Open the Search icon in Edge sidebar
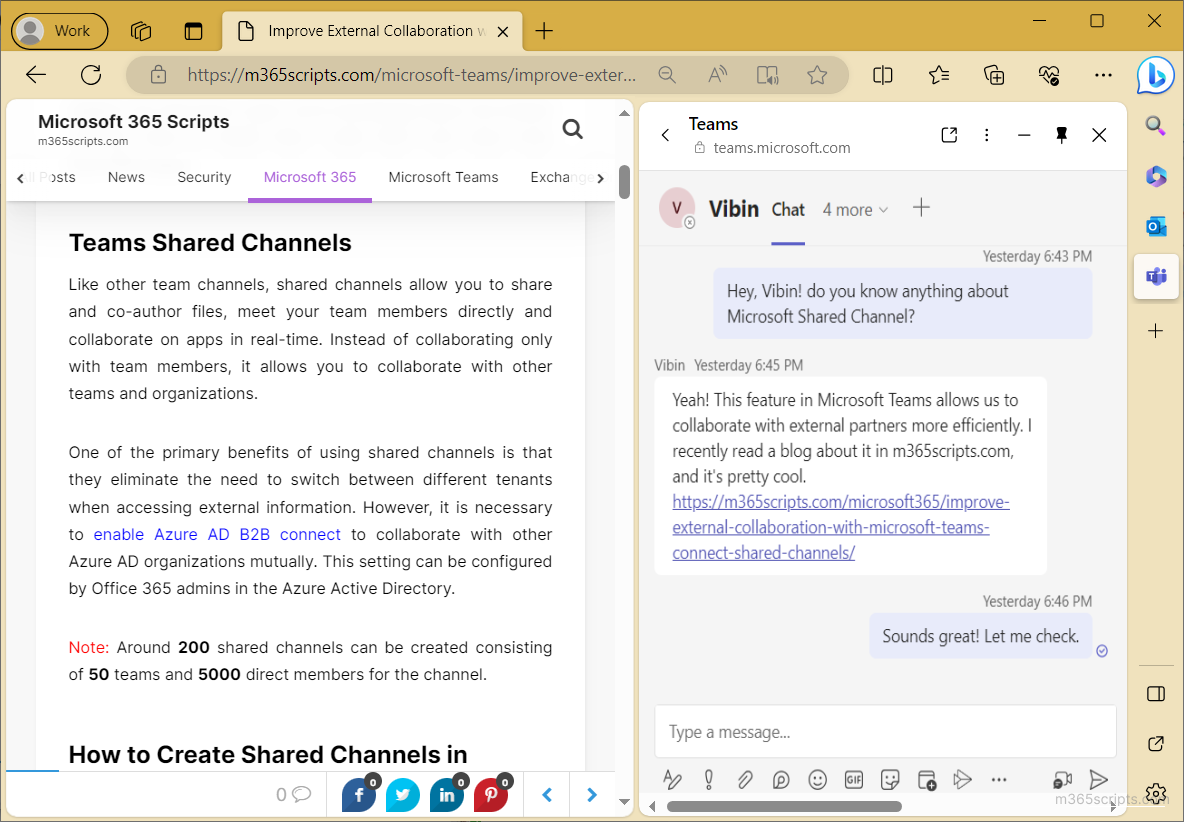The width and height of the screenshot is (1184, 822). pos(1155,125)
